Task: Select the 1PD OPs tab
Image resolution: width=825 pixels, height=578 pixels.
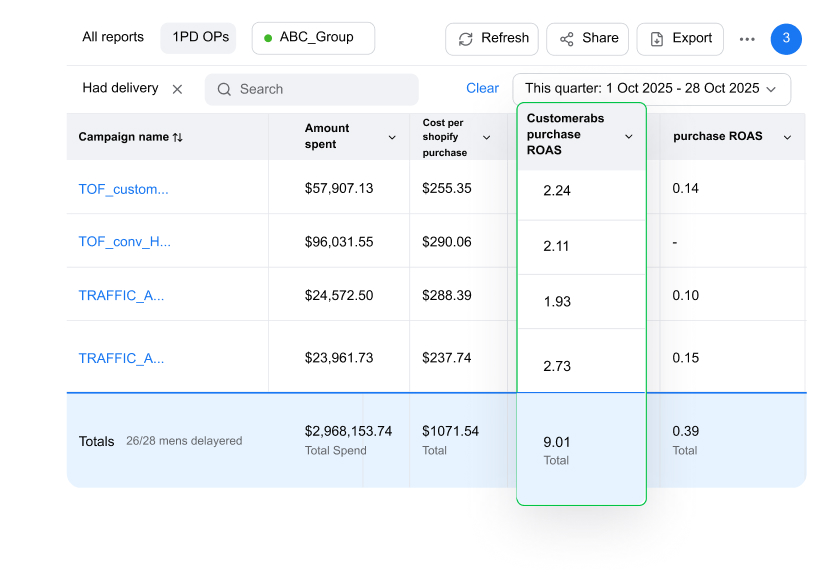Action: (200, 38)
